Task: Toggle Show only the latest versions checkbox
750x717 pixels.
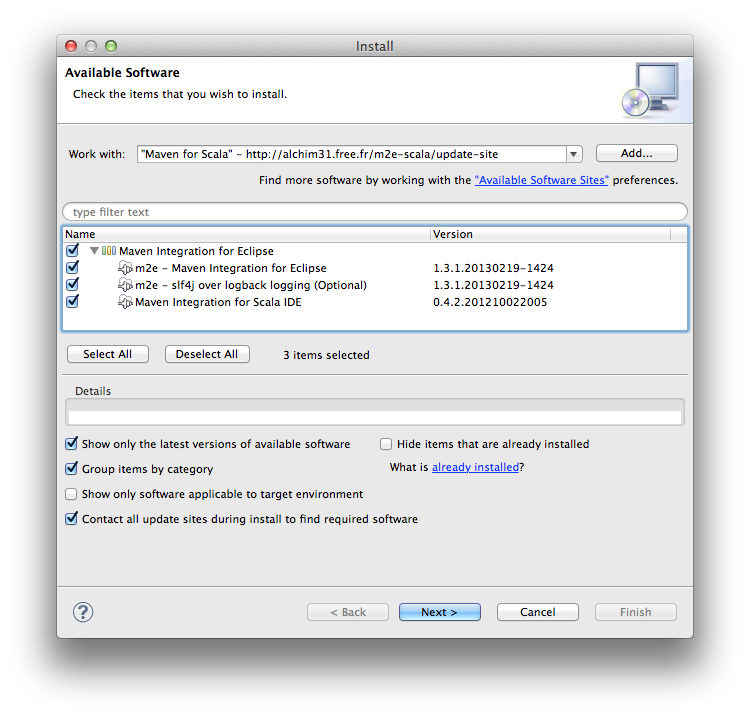Action: tap(71, 443)
